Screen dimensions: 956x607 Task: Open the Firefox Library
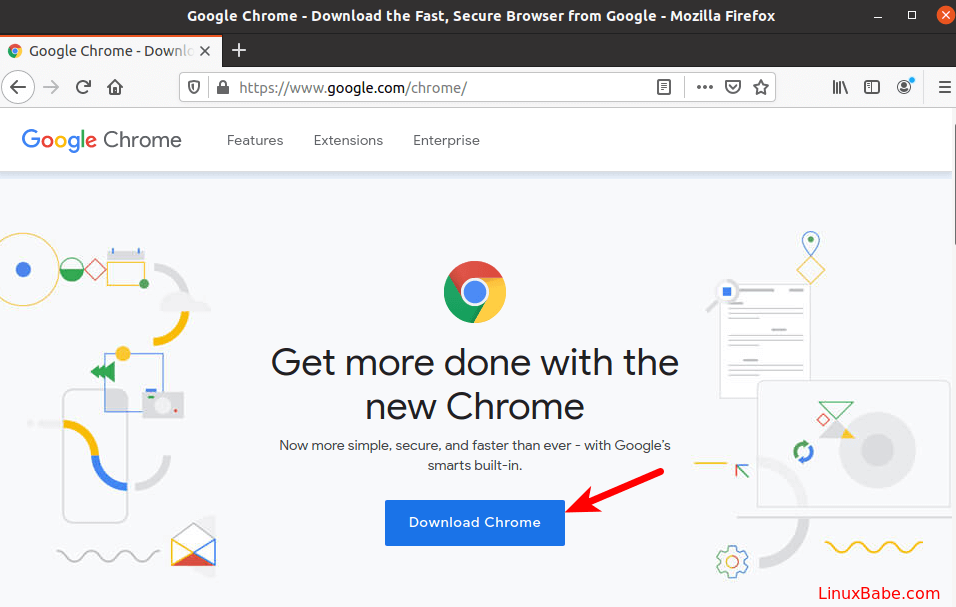pos(840,87)
